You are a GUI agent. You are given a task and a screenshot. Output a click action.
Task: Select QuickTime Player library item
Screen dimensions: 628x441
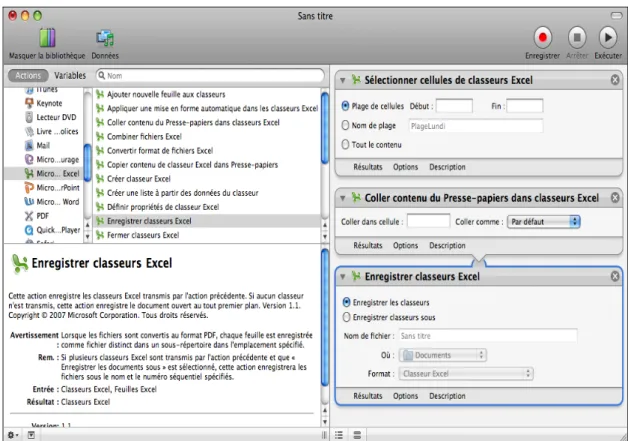click(x=52, y=230)
